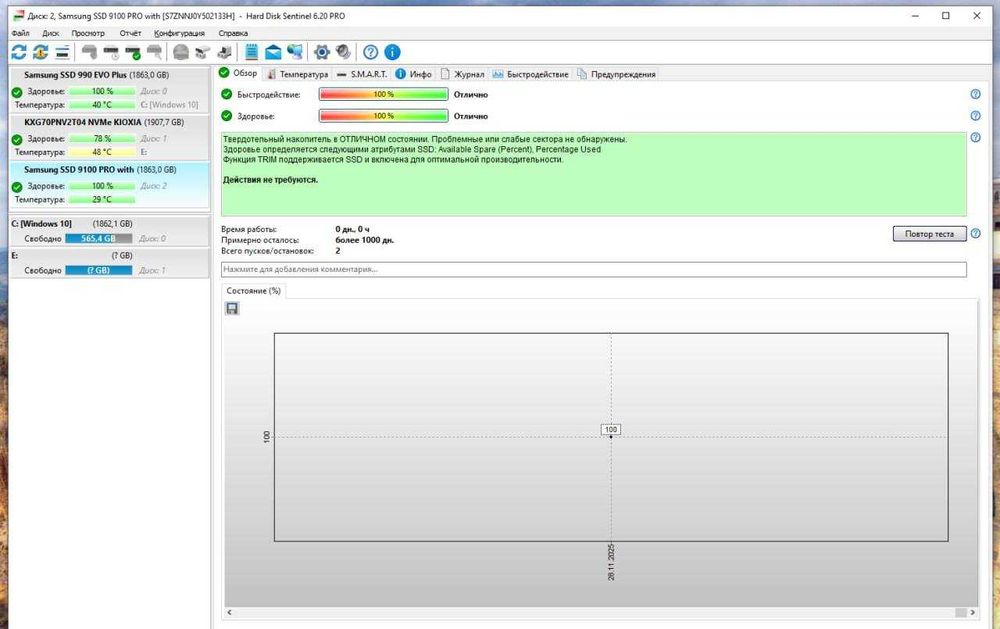The image size is (1000, 629).
Task: Click help icon beside Повтор теста button
Action: 975,233
